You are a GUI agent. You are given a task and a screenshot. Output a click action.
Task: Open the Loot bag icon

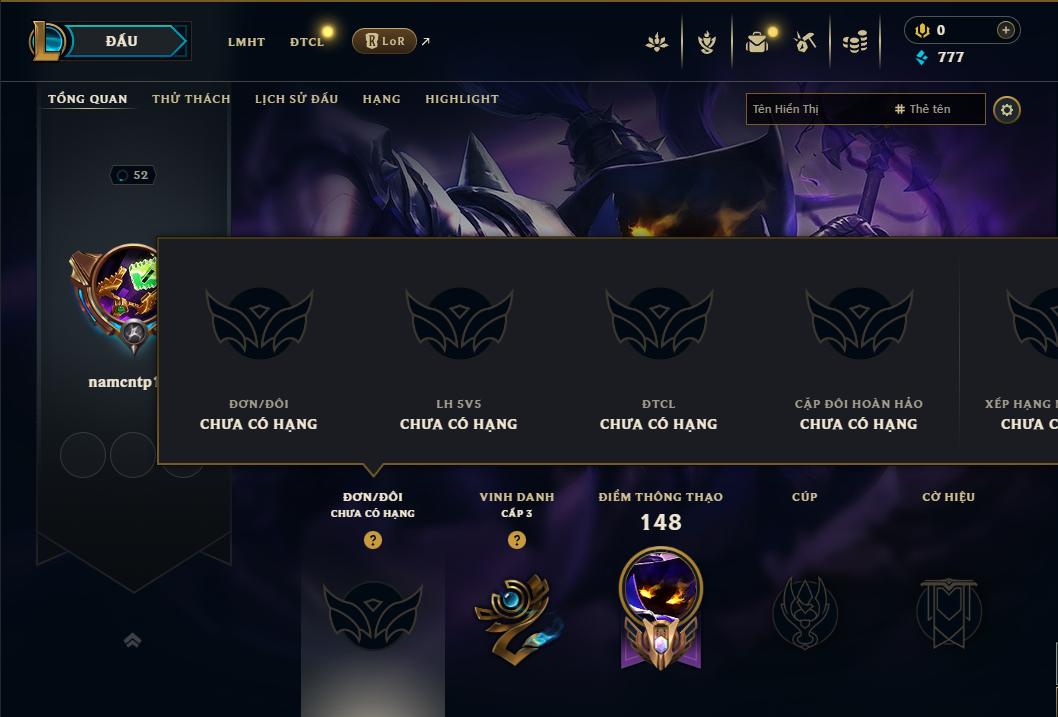(x=757, y=42)
